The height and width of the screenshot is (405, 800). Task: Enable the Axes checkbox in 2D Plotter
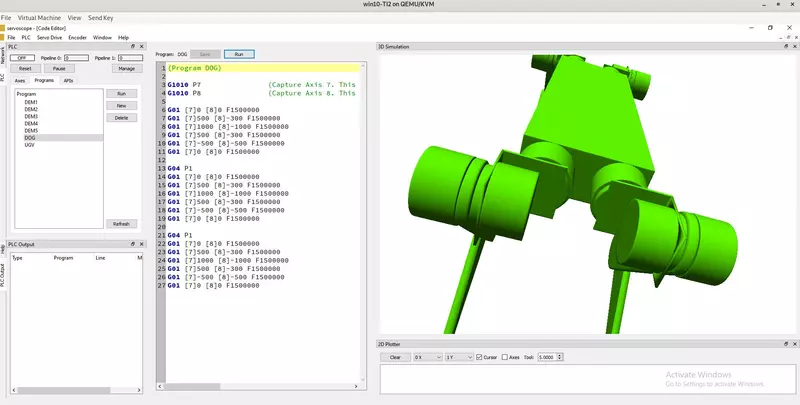coord(505,357)
